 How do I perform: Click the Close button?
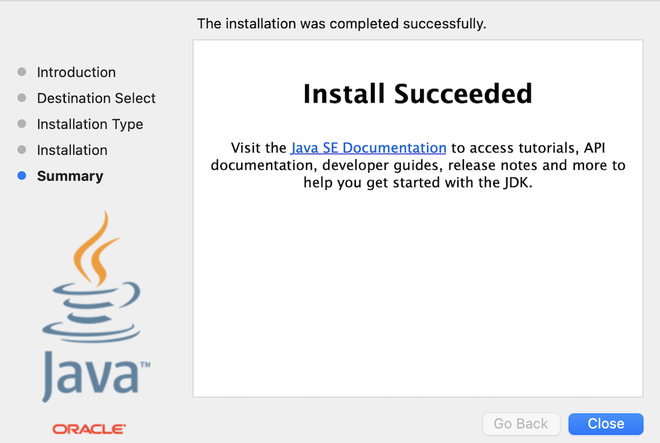pyautogui.click(x=606, y=424)
